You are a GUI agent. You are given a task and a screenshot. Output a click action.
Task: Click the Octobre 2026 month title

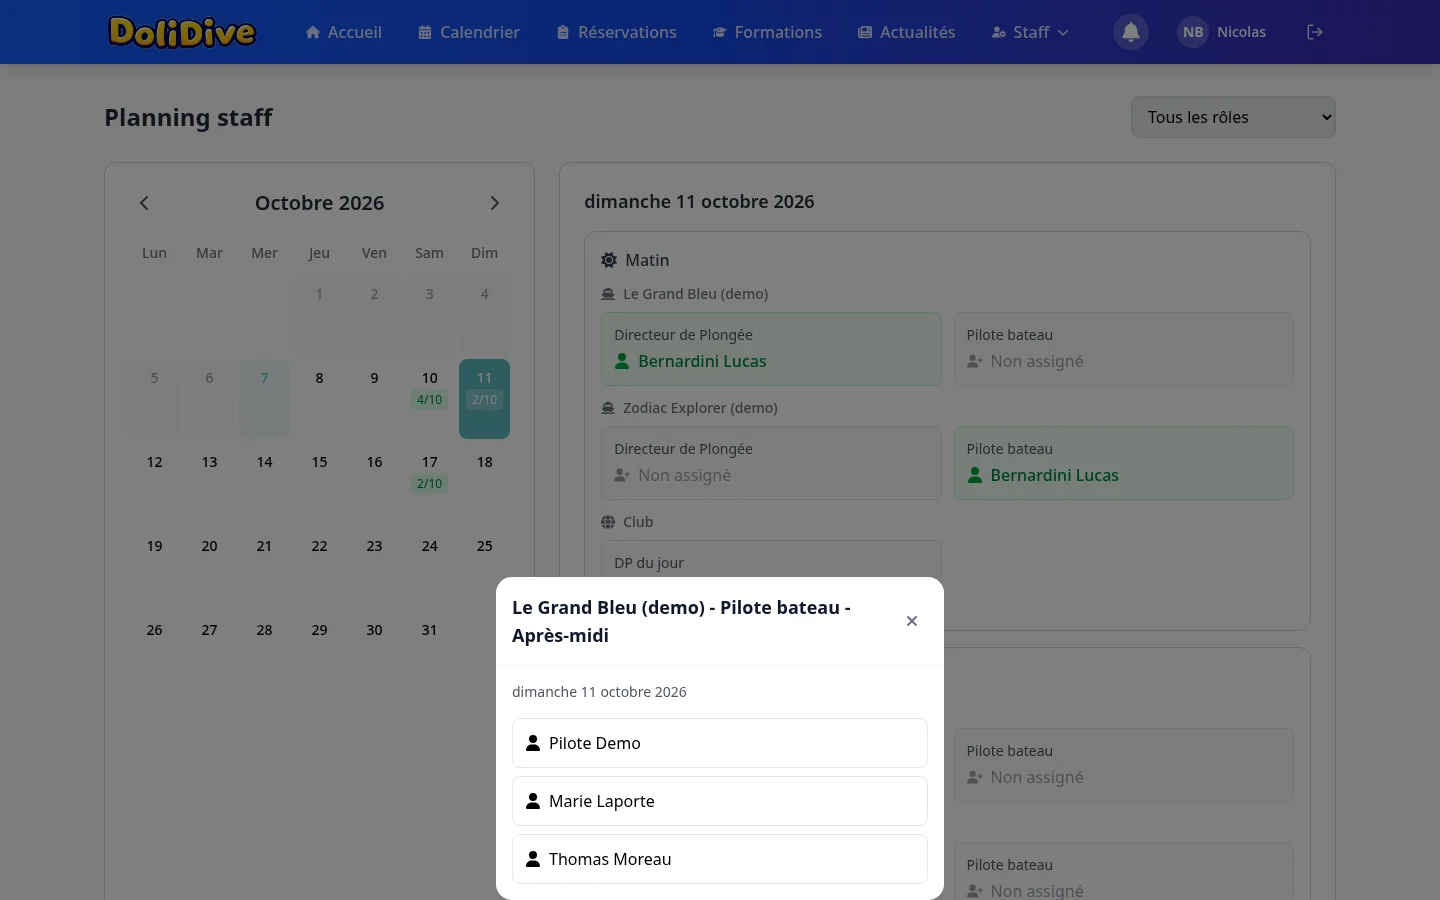[x=319, y=203]
